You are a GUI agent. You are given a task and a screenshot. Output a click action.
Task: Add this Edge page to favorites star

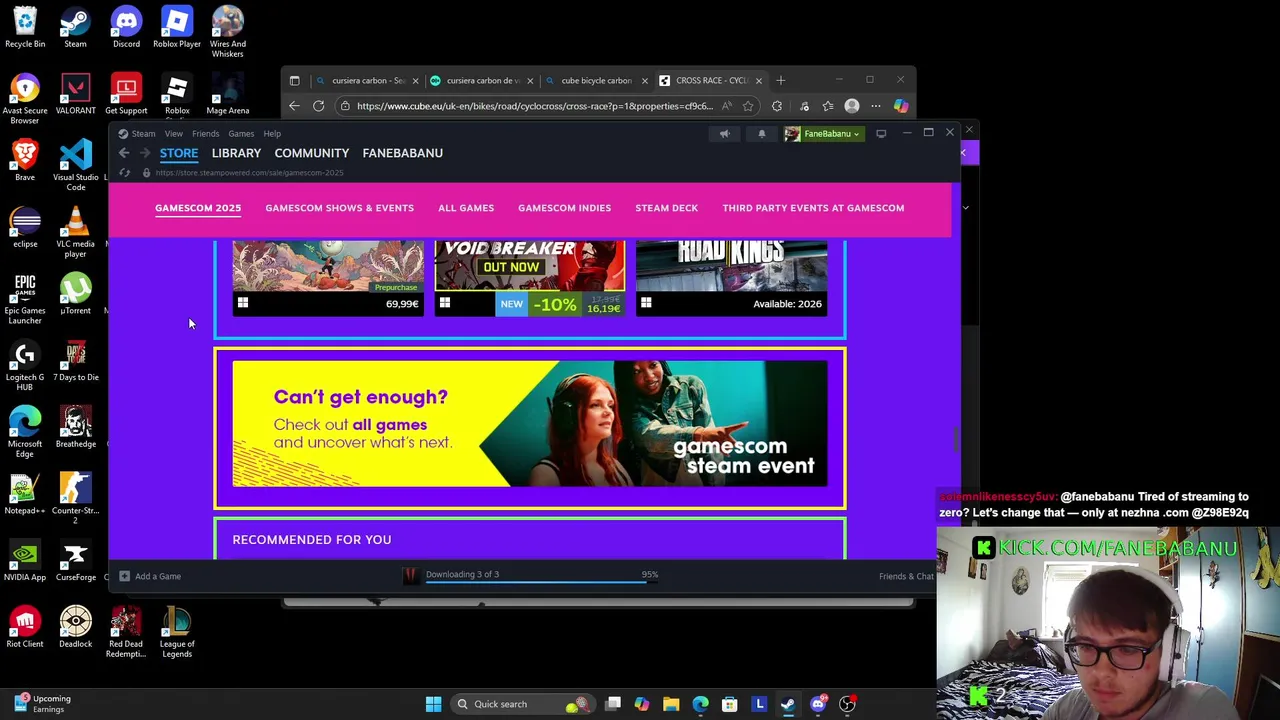pos(748,106)
